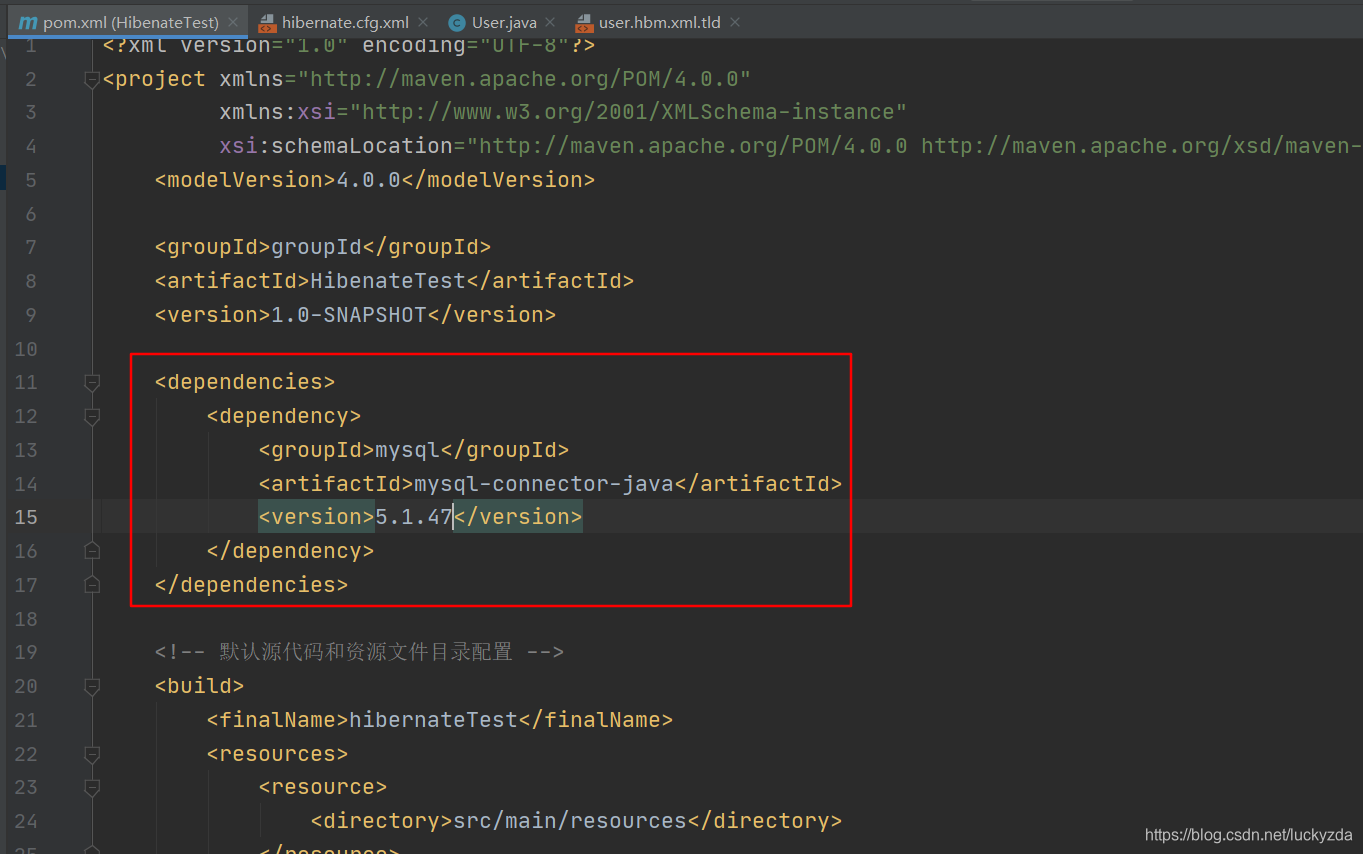Click artifactId value mysql-connector-java
Screen dimensions: 1363x854
tap(544, 484)
